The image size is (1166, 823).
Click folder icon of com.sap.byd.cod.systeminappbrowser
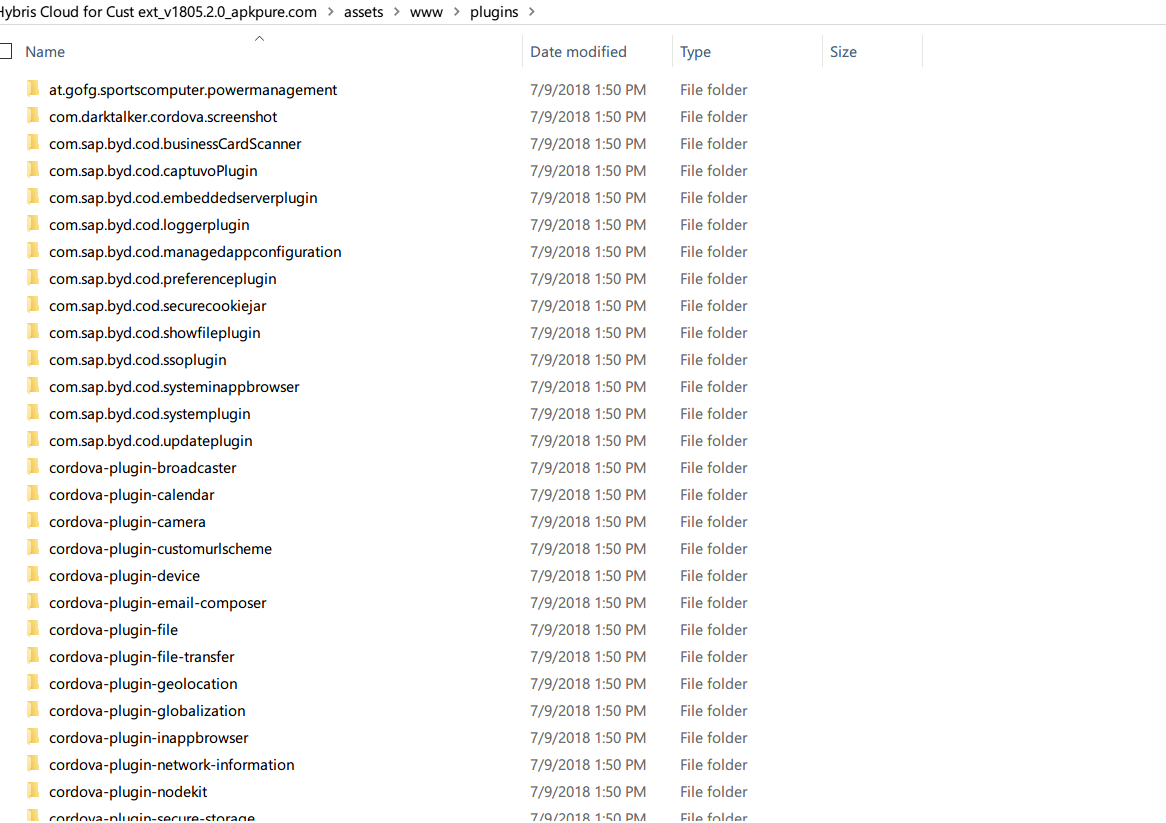tap(33, 386)
